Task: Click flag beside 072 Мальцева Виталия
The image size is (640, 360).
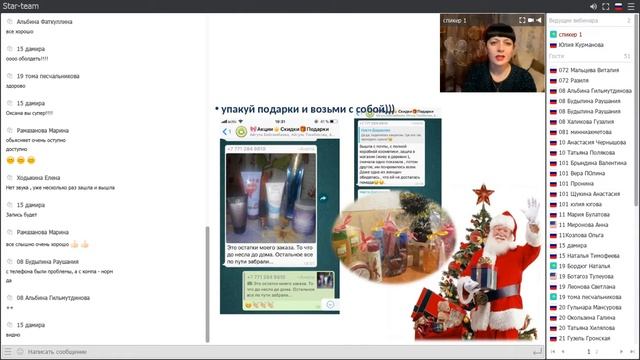Action: [553, 70]
